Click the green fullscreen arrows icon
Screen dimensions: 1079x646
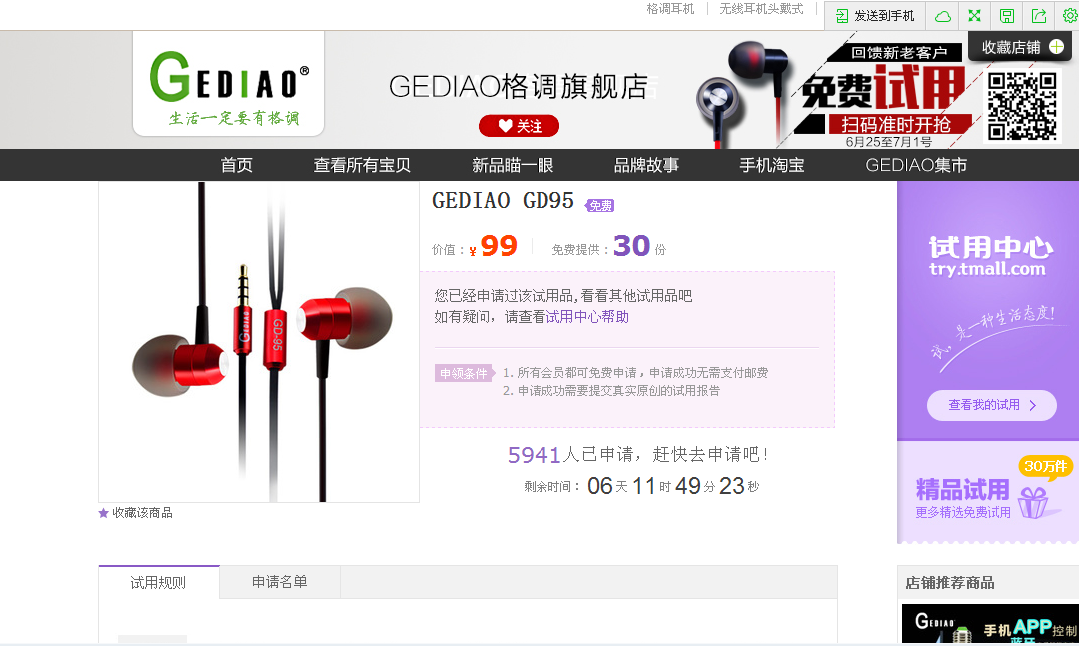pos(974,16)
